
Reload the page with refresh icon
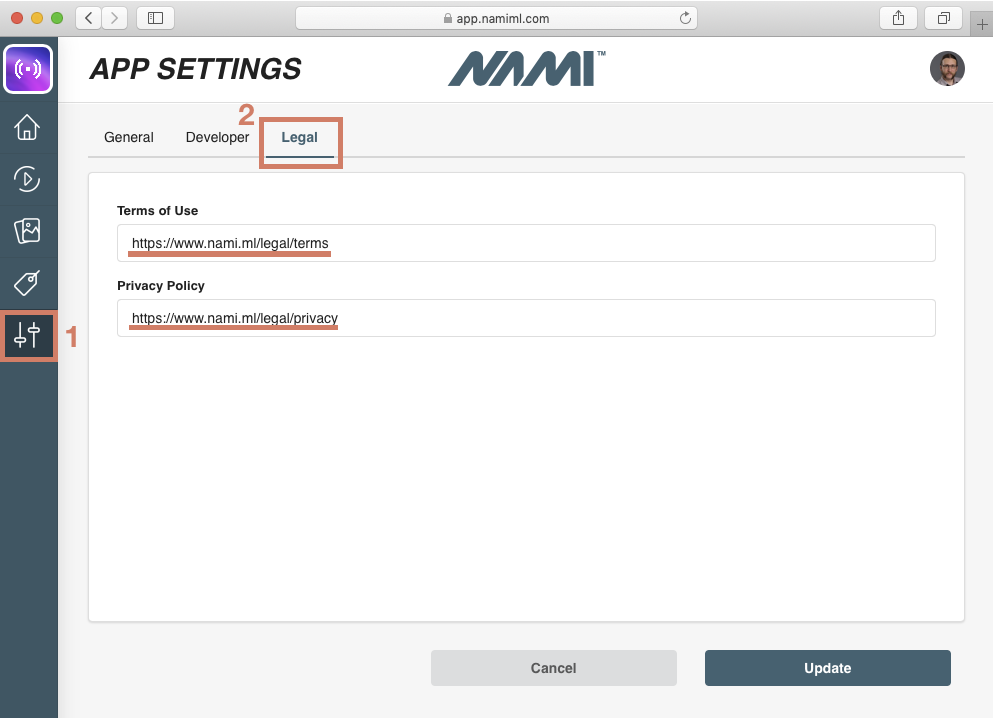[x=685, y=18]
